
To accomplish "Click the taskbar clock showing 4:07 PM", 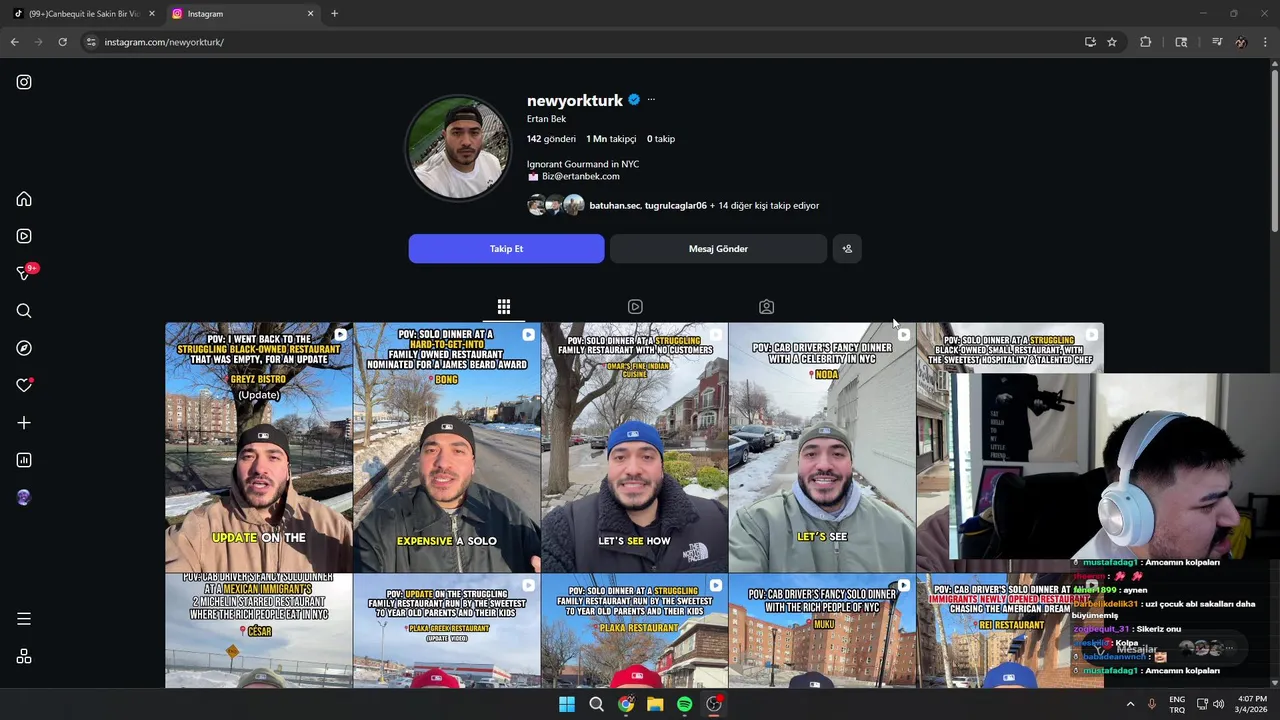I will [x=1252, y=704].
